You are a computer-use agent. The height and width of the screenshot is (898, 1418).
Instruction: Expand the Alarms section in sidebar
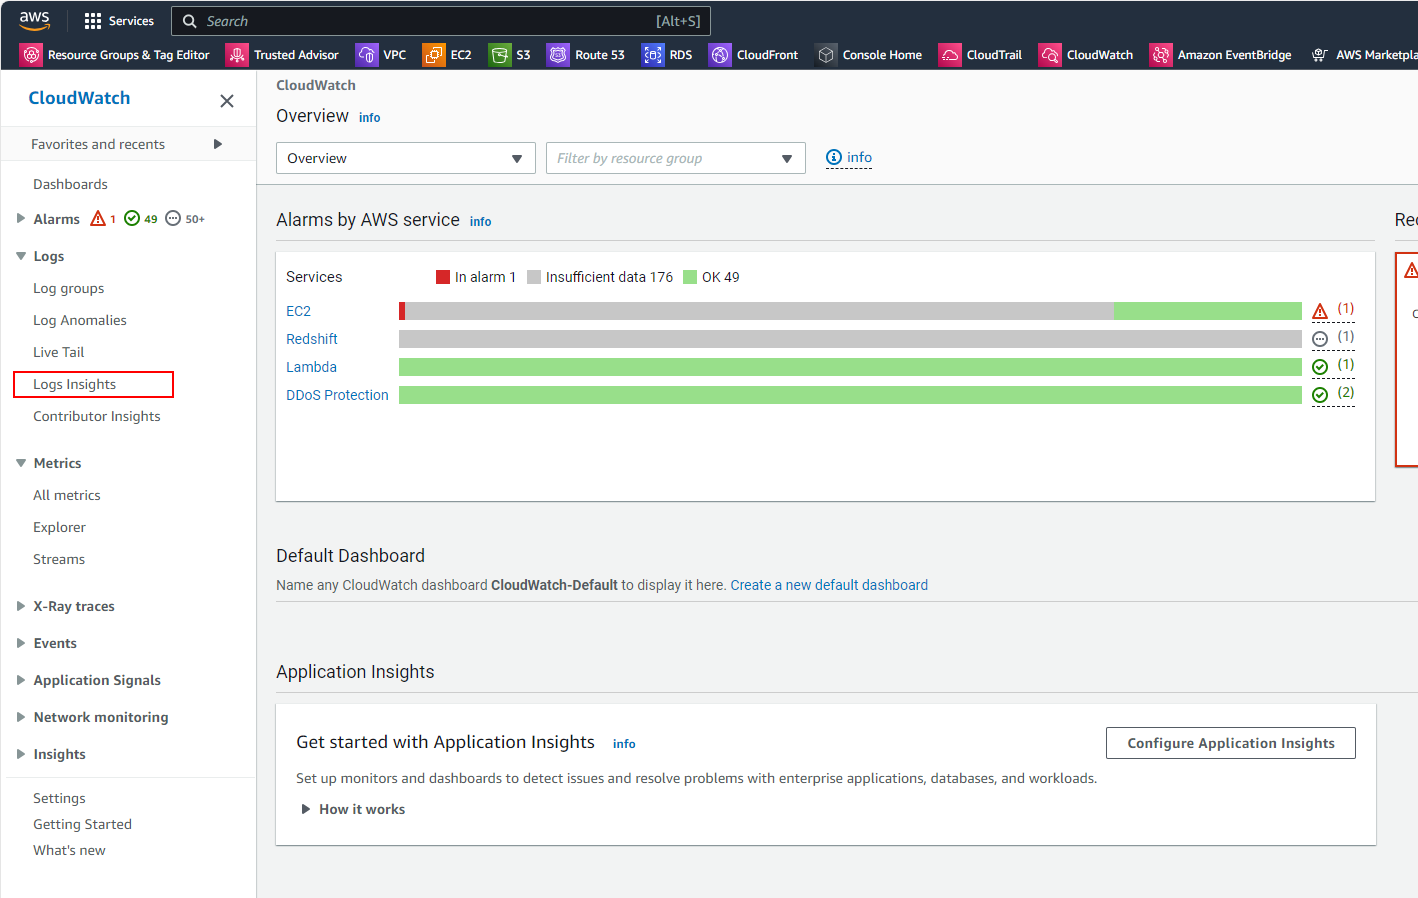(x=21, y=218)
